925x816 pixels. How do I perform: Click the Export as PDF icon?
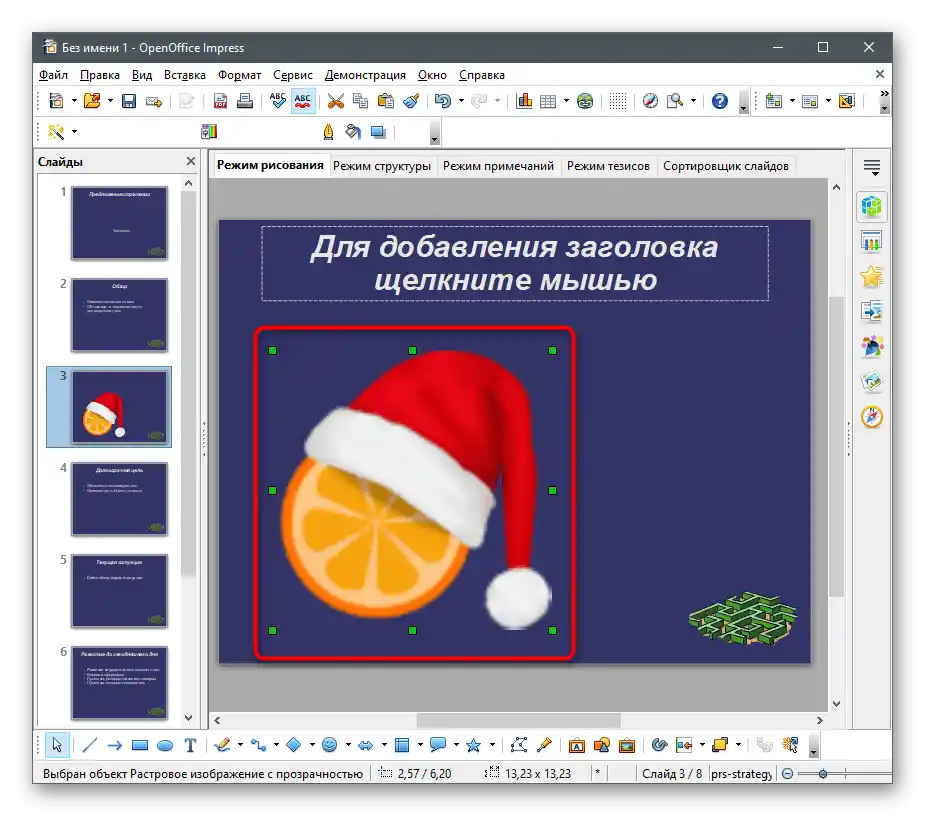tap(220, 101)
